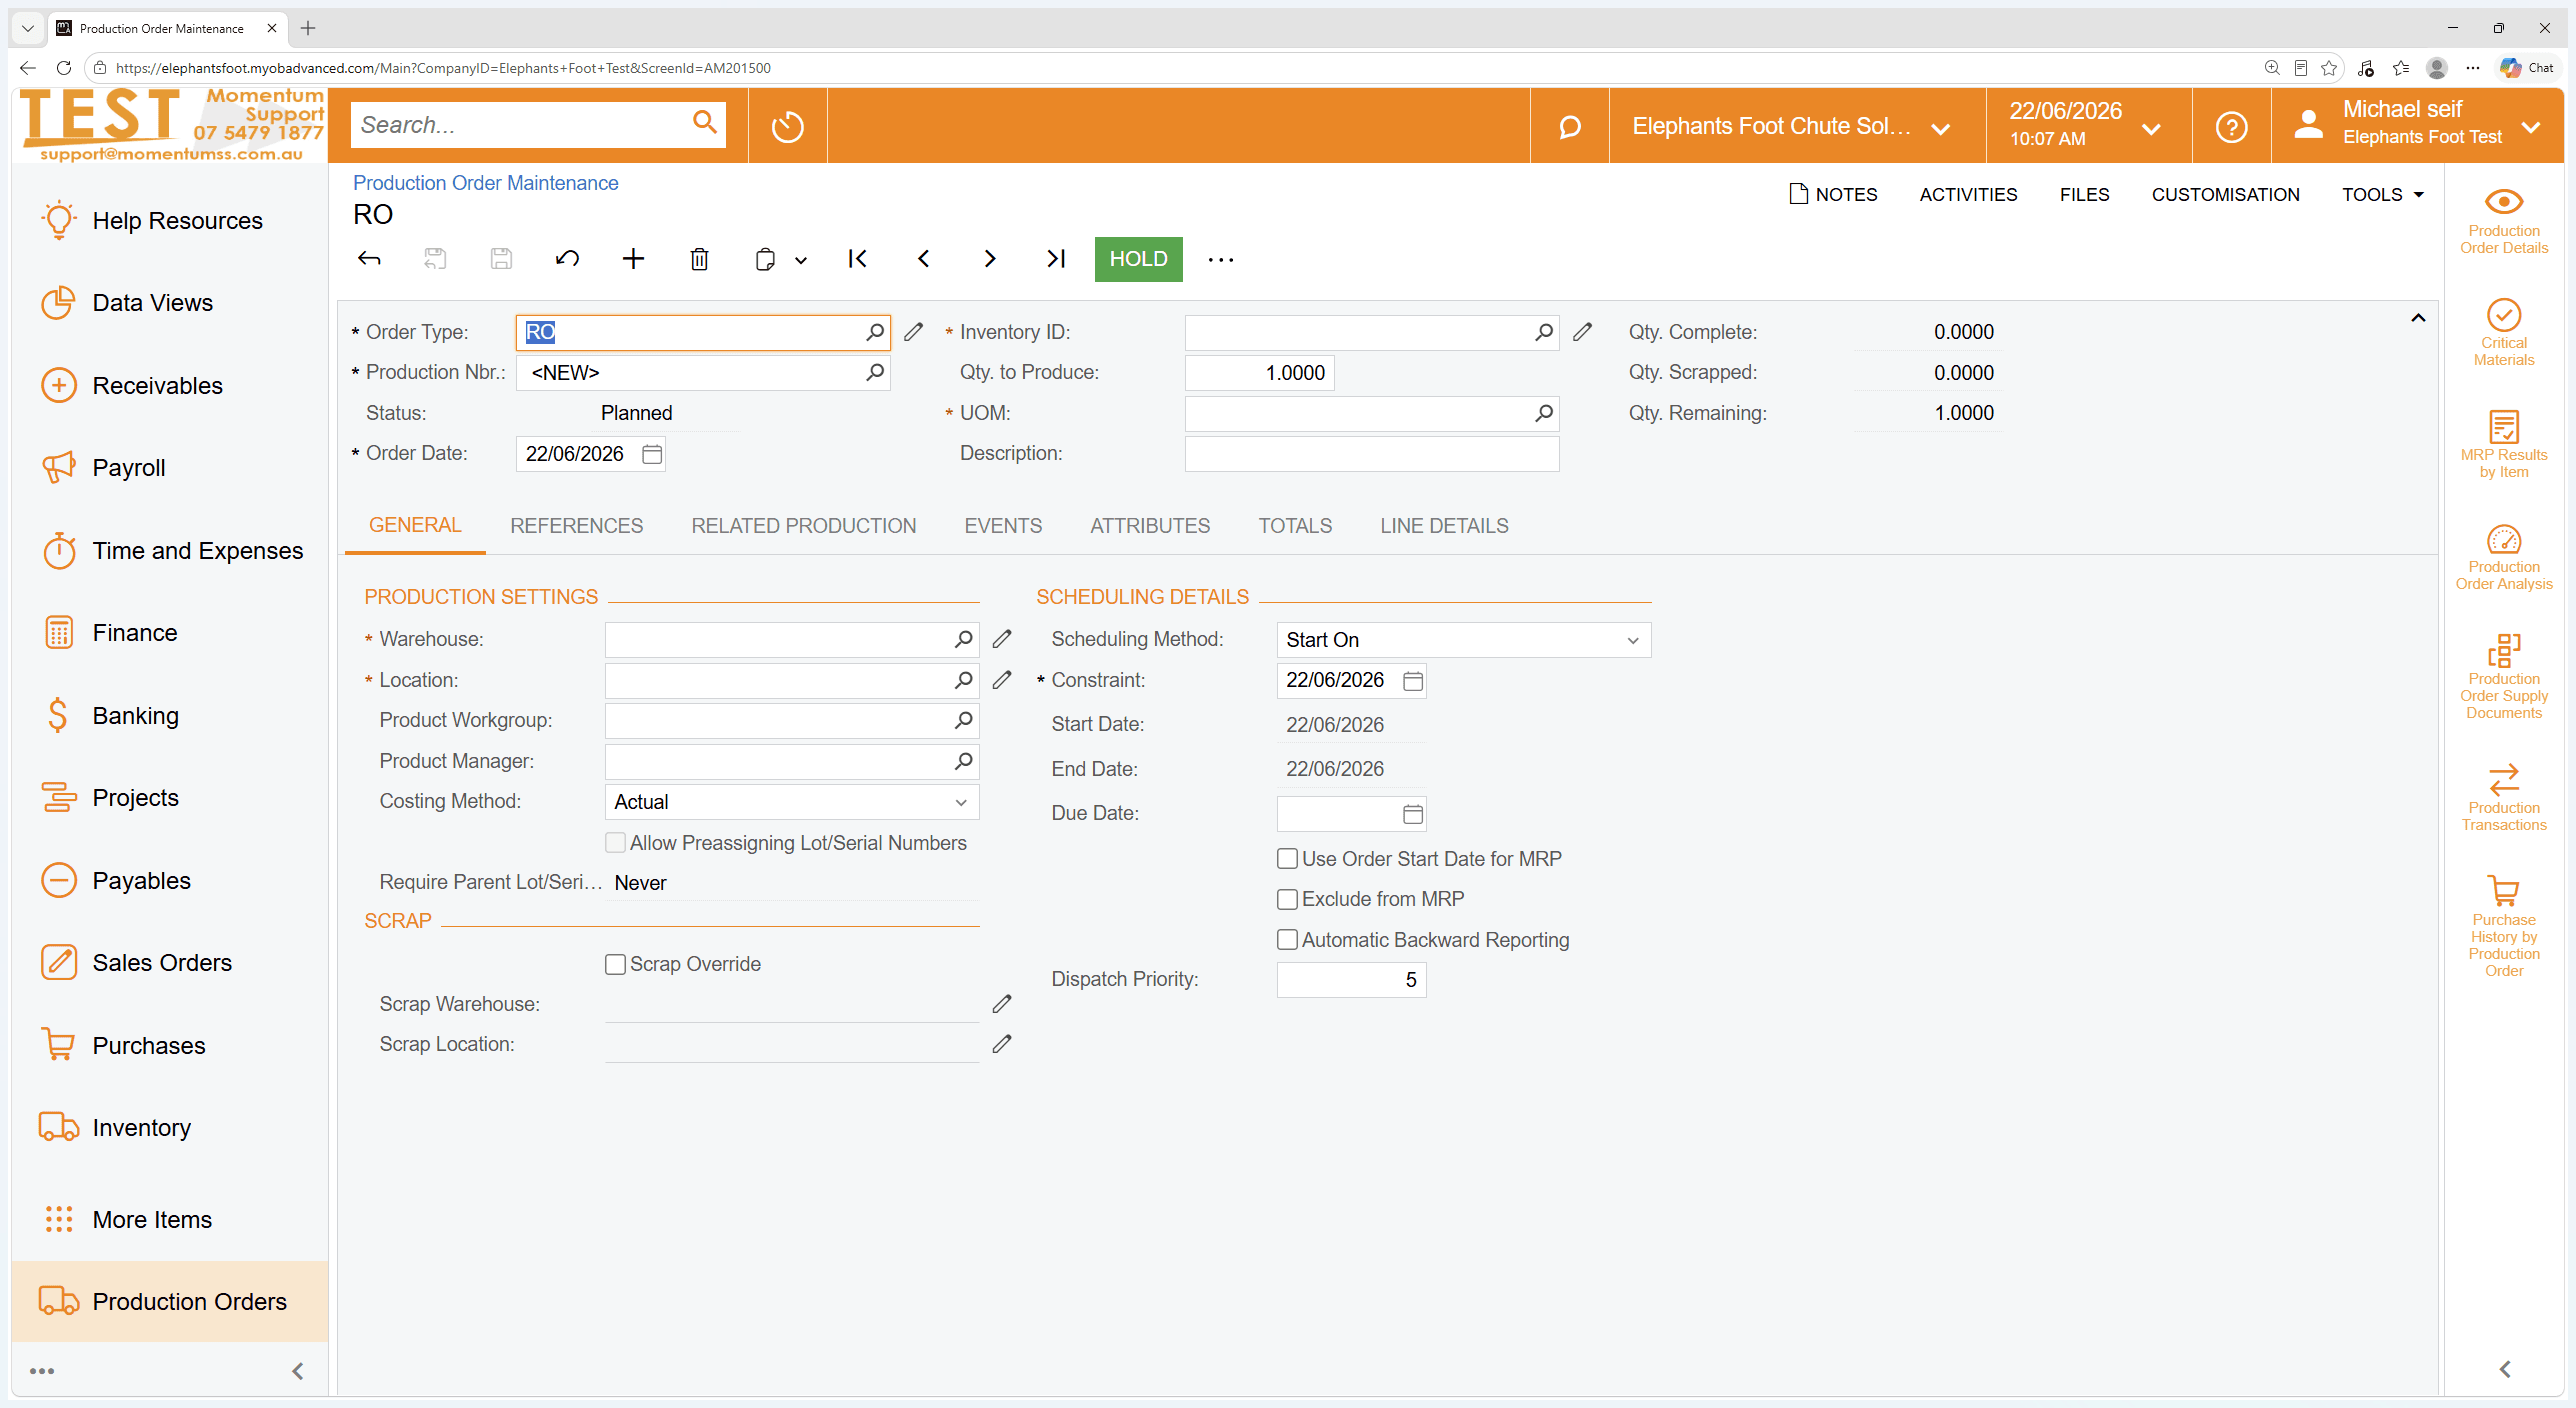The image size is (2576, 1408).
Task: Open Production Transactions side link
Action: (x=2503, y=798)
